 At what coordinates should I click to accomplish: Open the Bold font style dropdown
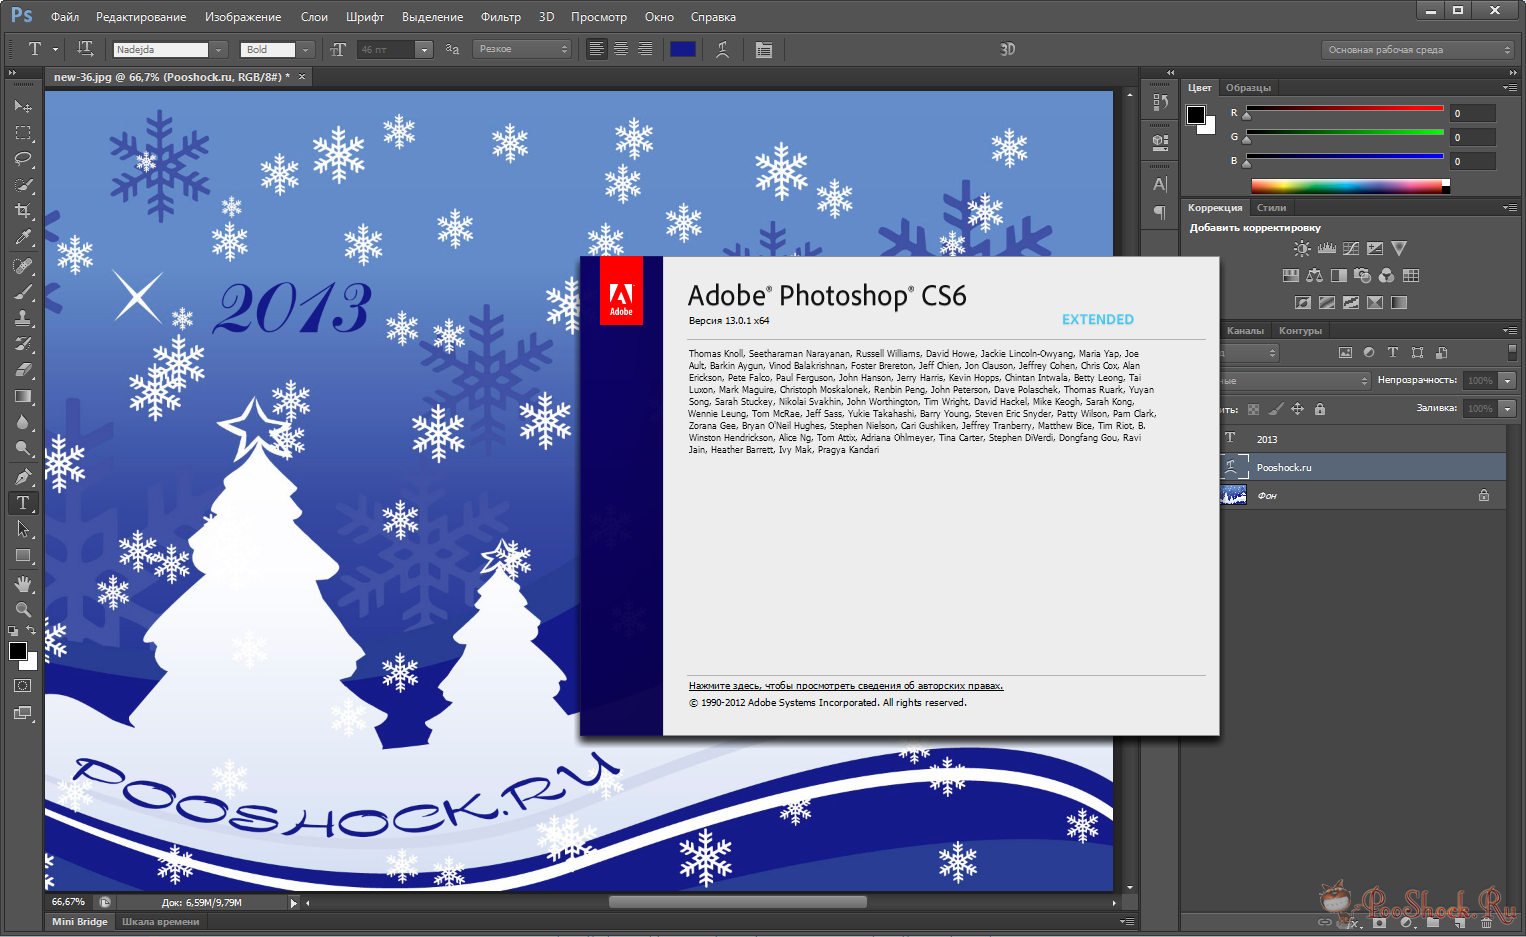point(305,49)
